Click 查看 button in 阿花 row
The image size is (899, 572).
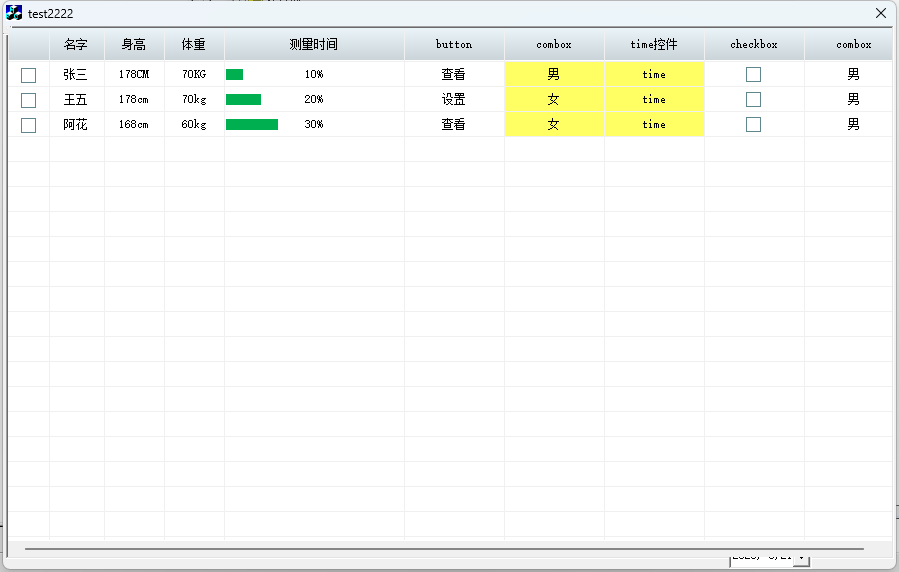pyautogui.click(x=454, y=124)
